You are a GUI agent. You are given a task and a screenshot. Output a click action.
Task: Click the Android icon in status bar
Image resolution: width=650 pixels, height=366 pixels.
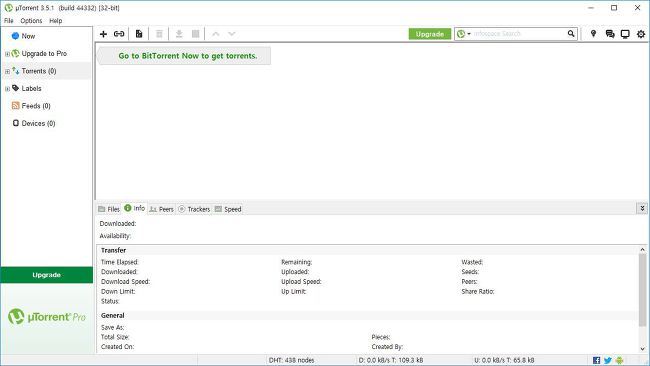pyautogui.click(x=619, y=360)
